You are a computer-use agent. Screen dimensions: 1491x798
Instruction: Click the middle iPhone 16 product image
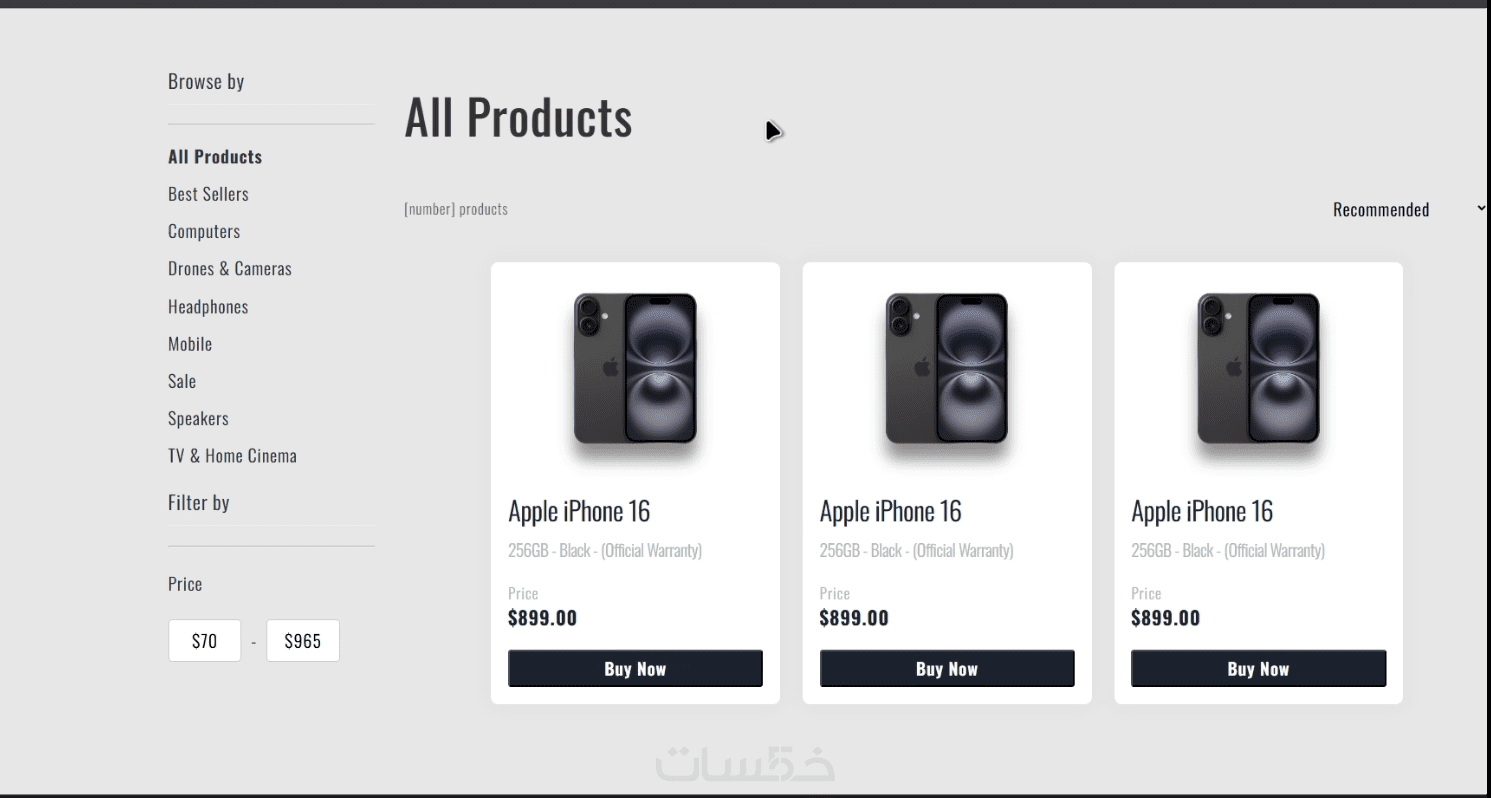pos(947,369)
